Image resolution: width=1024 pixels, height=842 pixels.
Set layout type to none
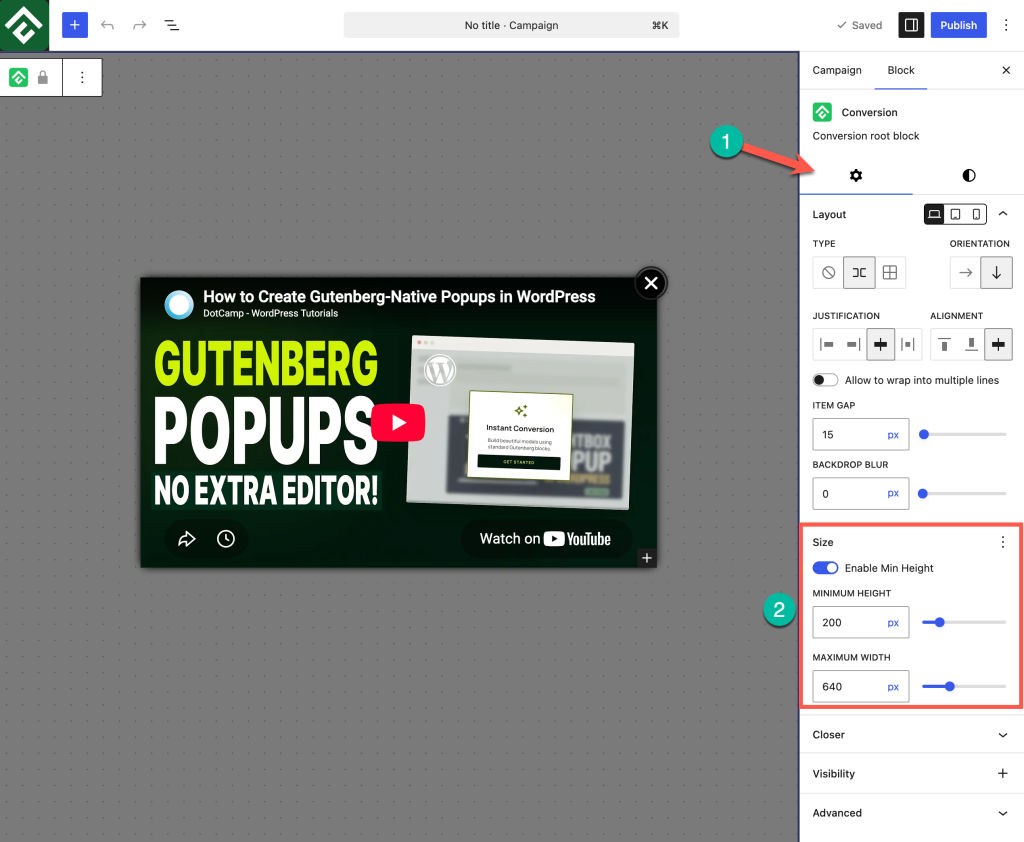point(828,272)
